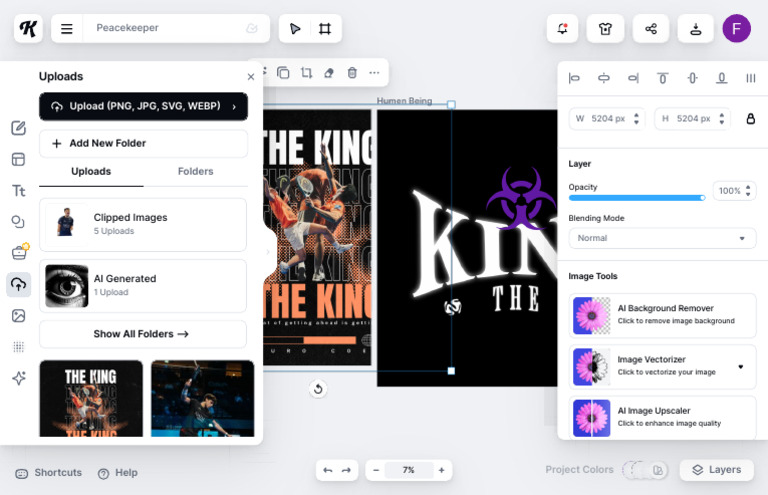
Task: Open the AI sparkle sidebar icon
Action: (x=19, y=378)
